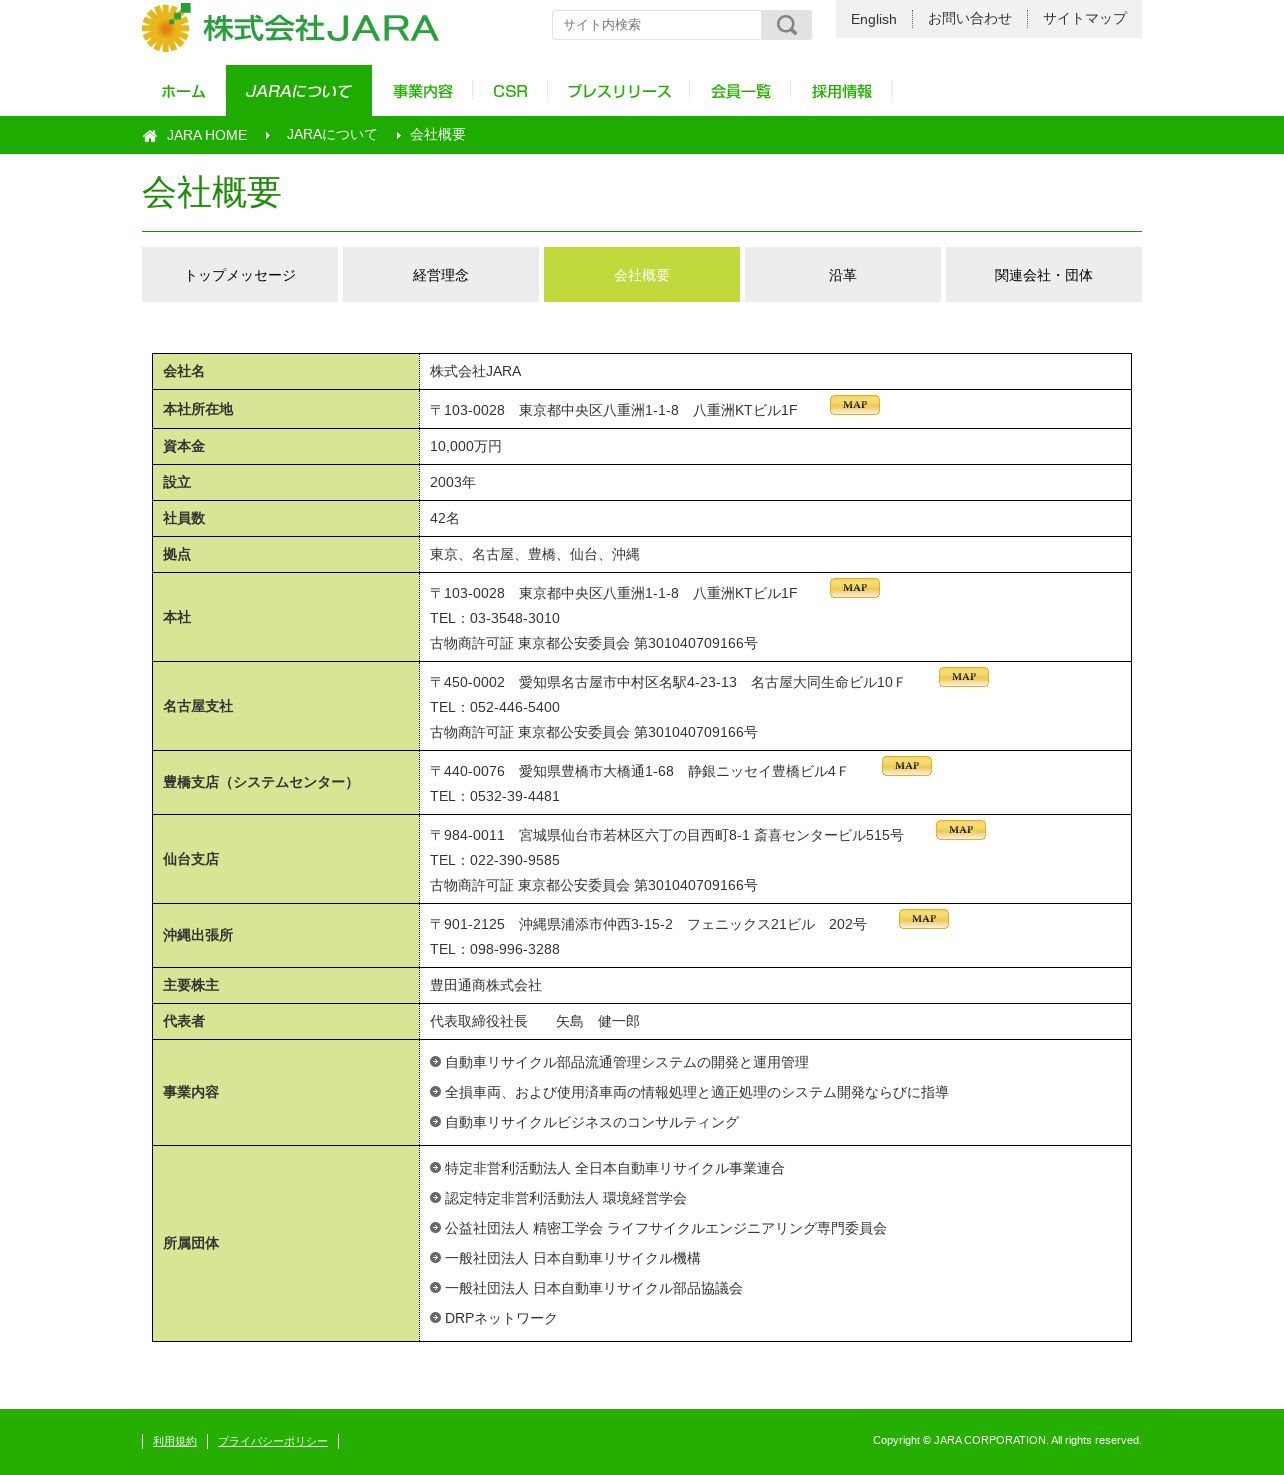Click TEL：022-390-9585 phone number

pos(495,860)
